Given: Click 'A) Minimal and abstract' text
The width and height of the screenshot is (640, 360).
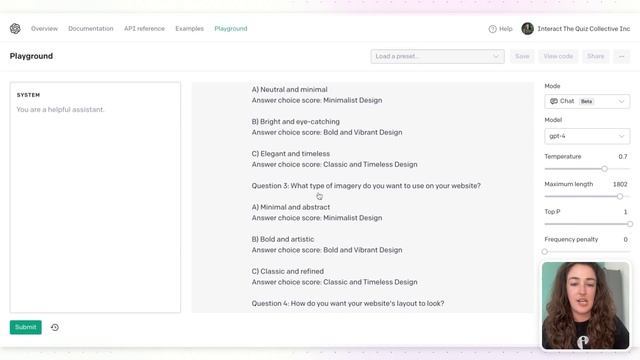Looking at the screenshot, I should (x=291, y=207).
